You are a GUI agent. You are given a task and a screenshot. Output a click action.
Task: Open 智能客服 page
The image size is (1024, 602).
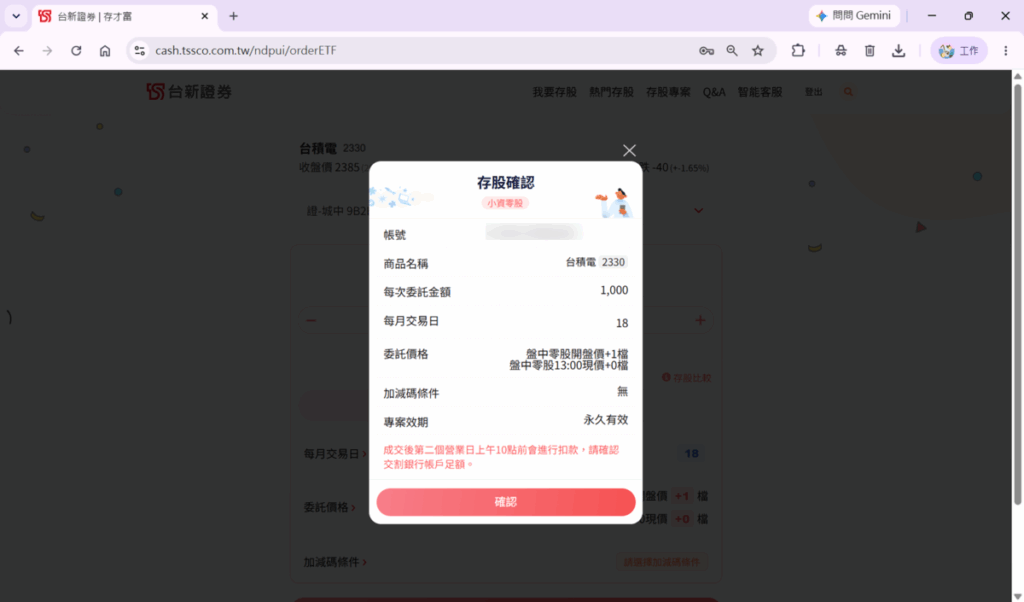[760, 92]
